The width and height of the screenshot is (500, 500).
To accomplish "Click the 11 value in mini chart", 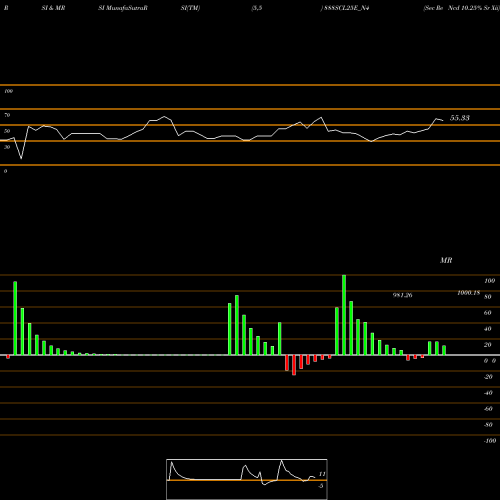I will click(x=322, y=474).
